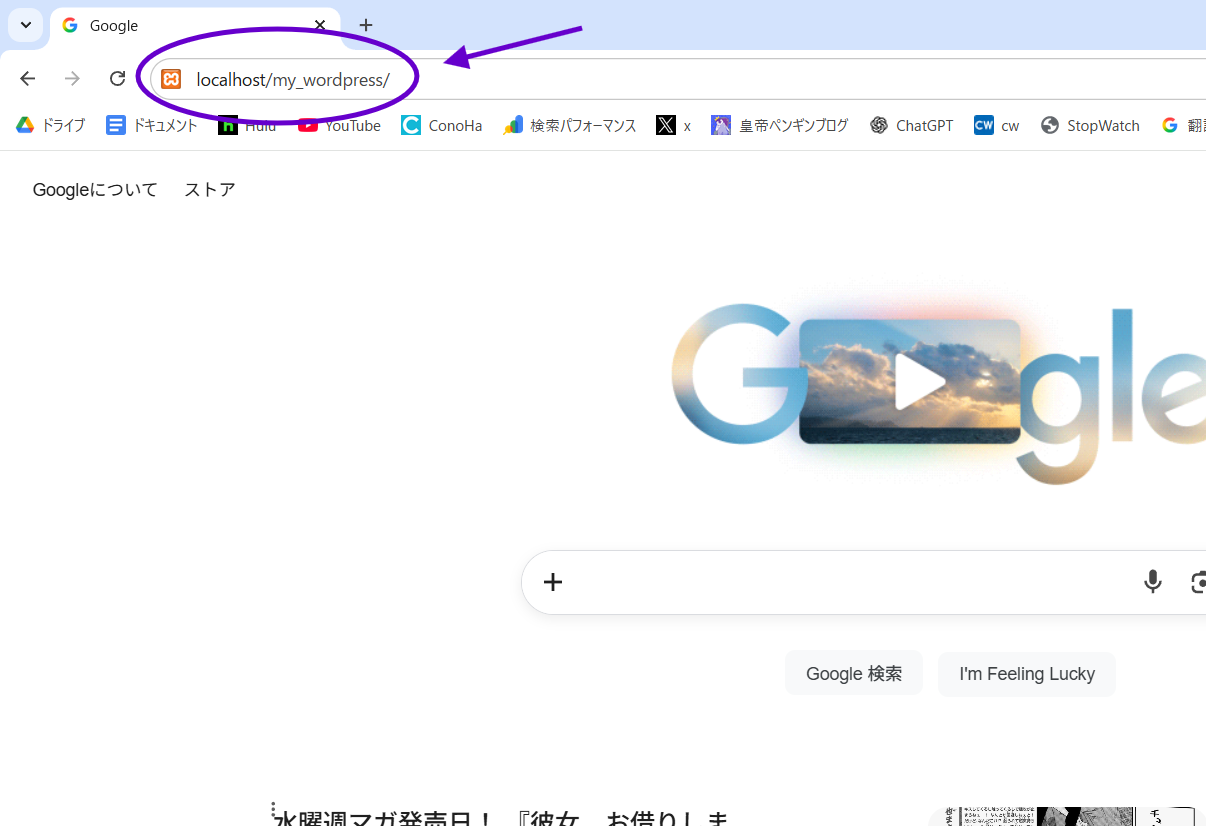Open the StopWatch bookmark
The image size is (1206, 826).
1090,126
